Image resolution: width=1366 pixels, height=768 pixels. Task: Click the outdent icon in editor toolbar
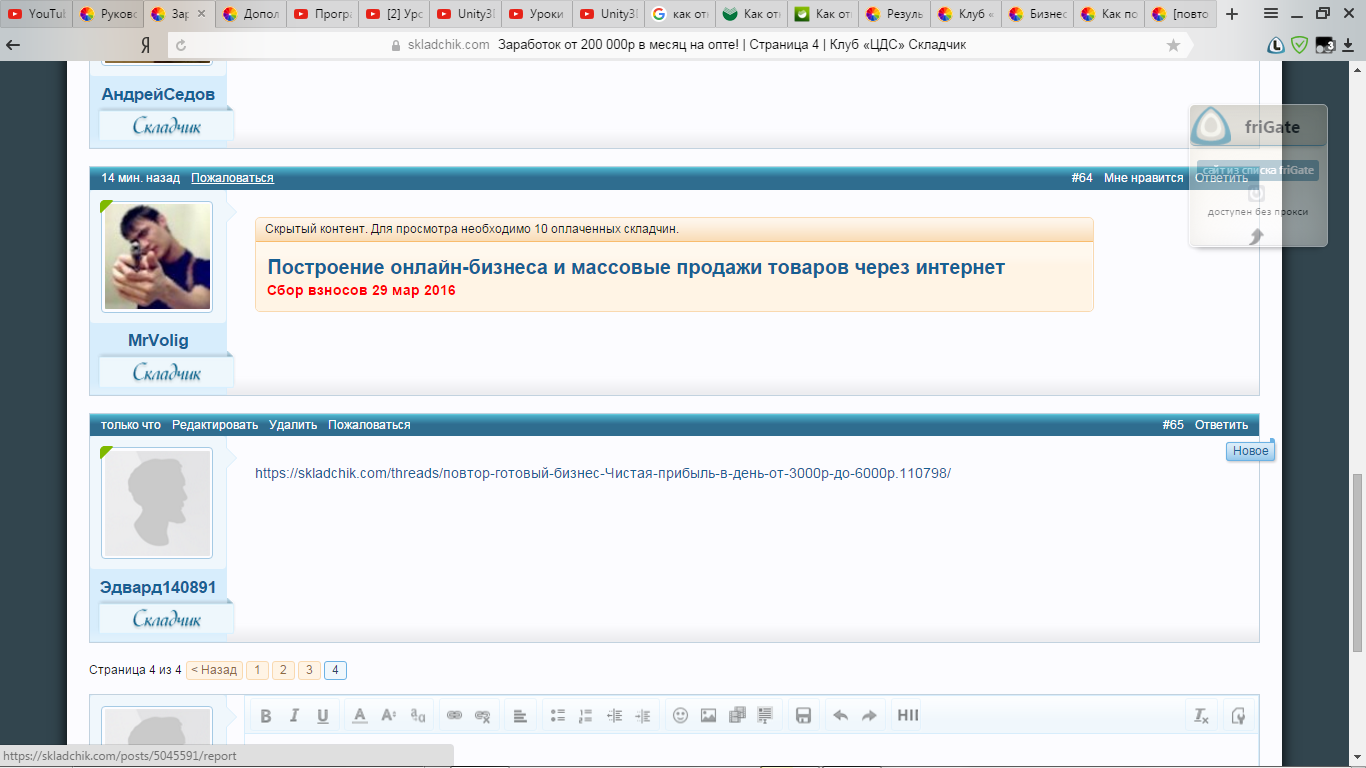[615, 715]
